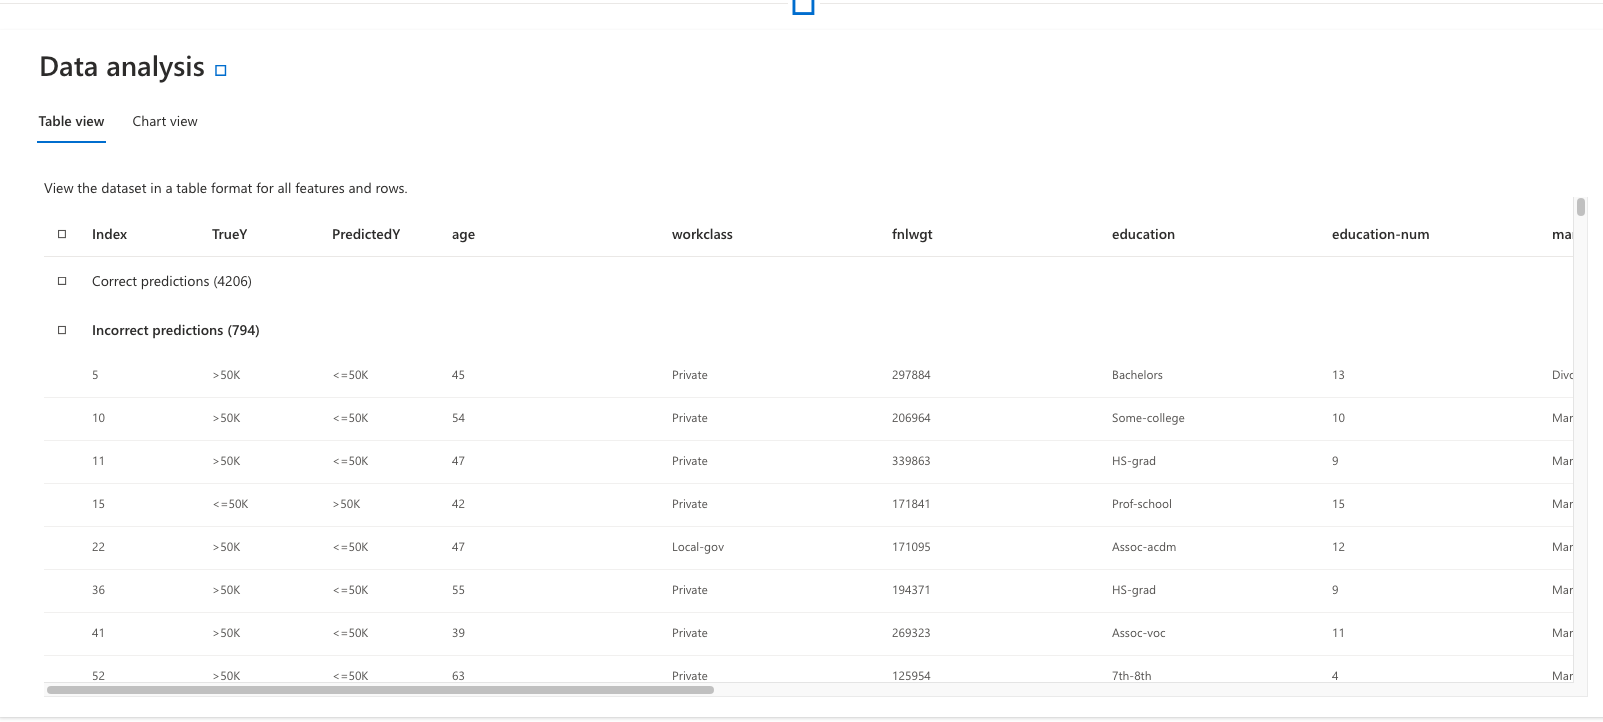
Task: Click the Local-gov workclass cell
Action: click(698, 548)
